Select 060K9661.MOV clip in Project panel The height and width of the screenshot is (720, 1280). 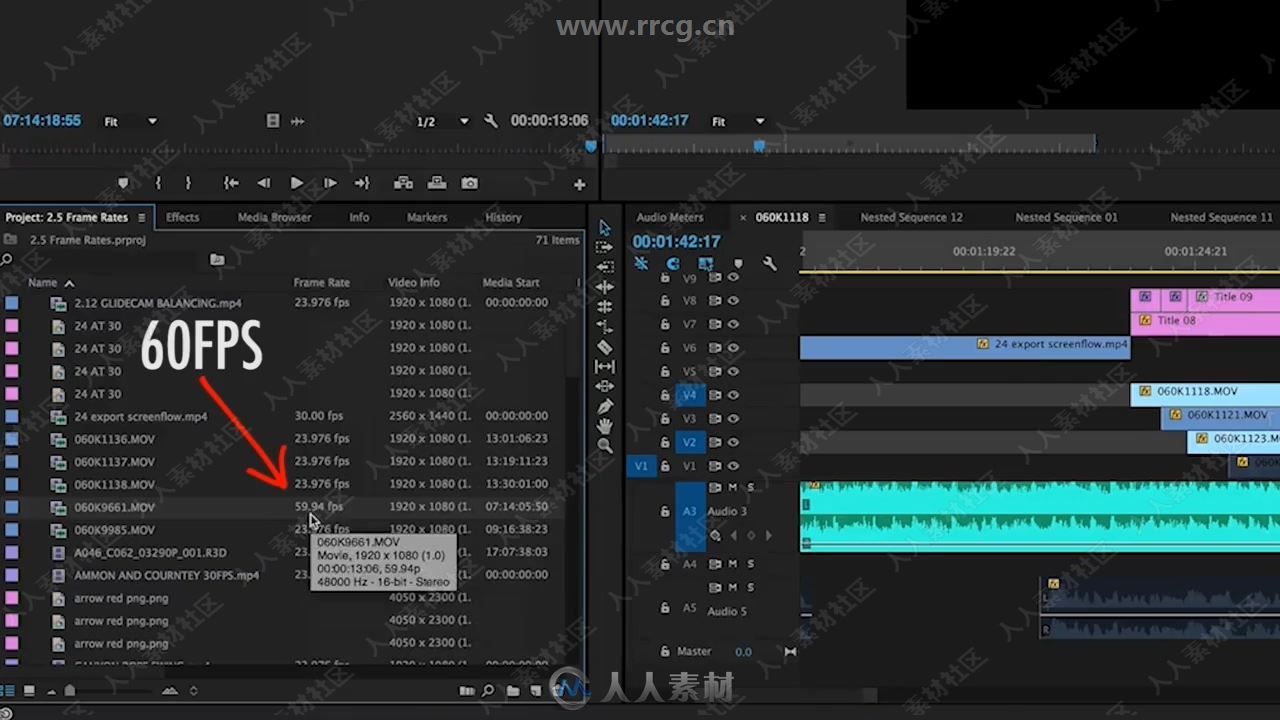coord(114,507)
